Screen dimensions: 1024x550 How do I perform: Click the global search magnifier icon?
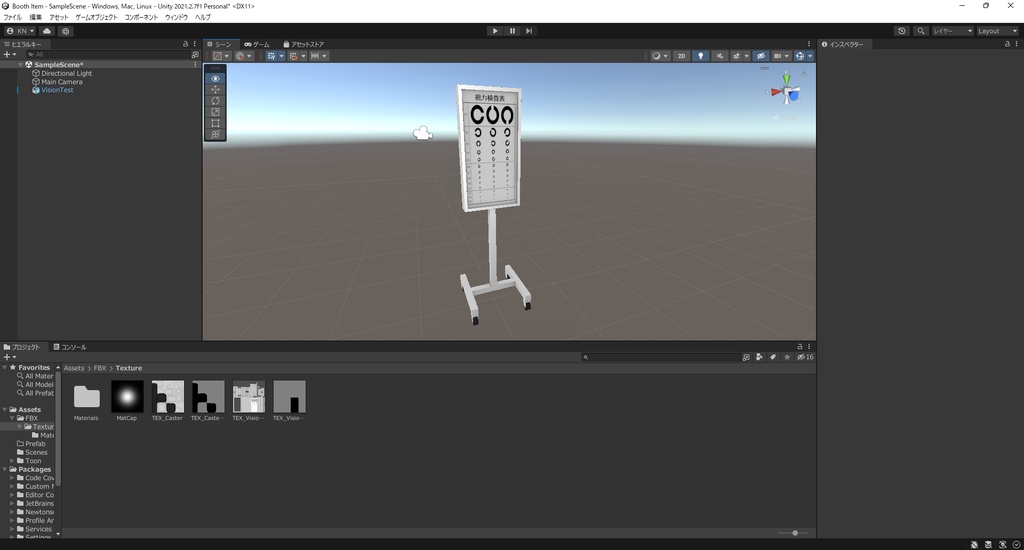tap(921, 31)
